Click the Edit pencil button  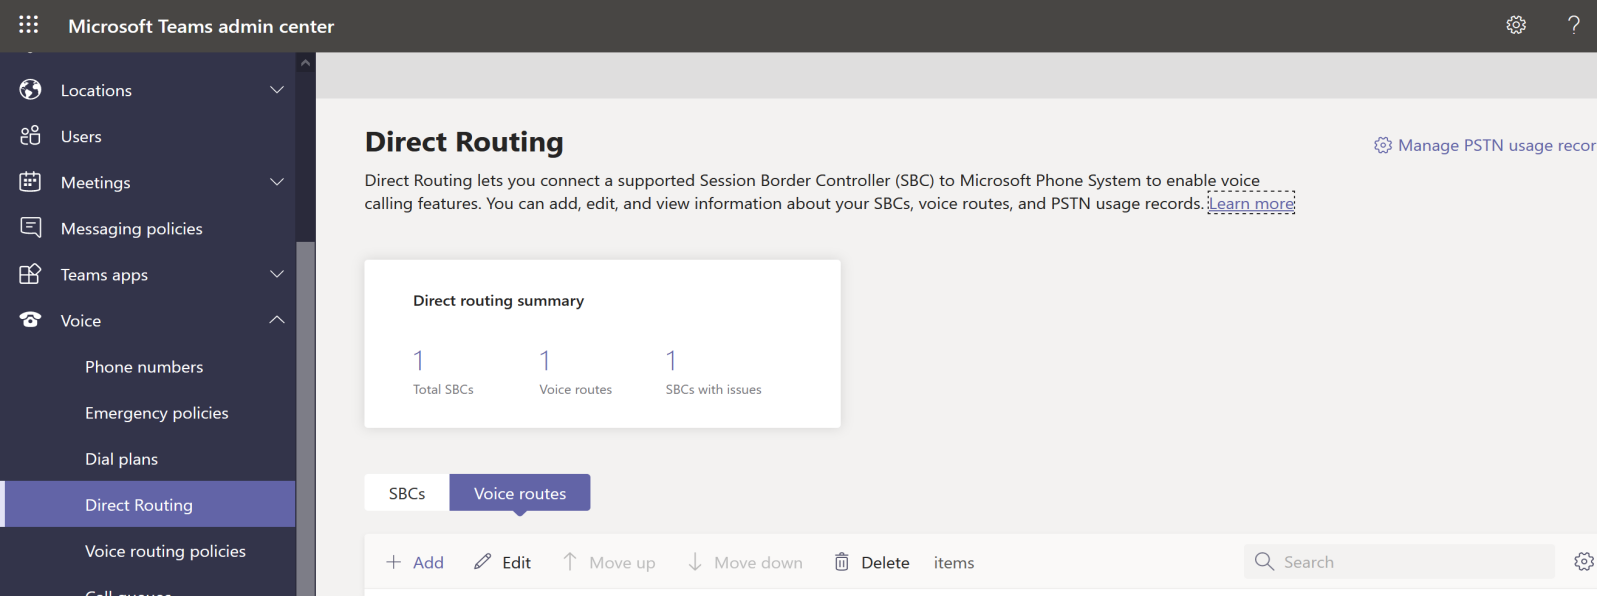pyautogui.click(x=503, y=562)
